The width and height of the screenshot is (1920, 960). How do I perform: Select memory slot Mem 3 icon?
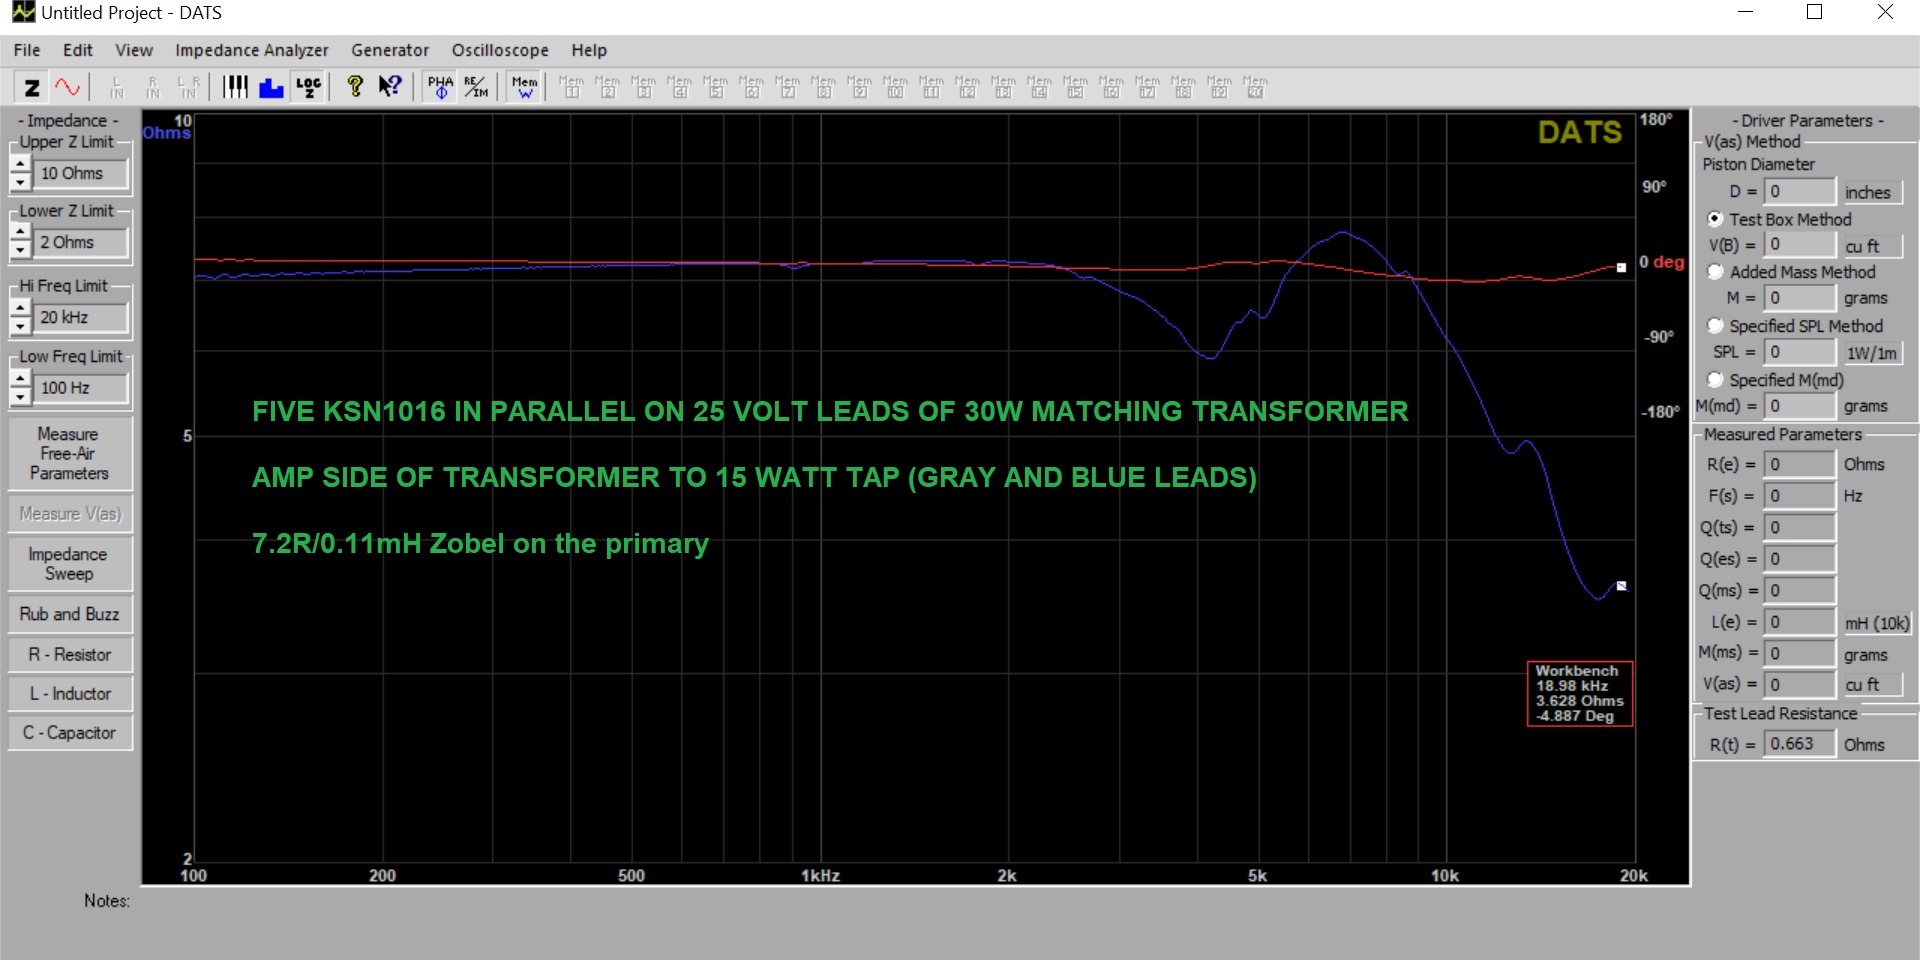click(643, 87)
